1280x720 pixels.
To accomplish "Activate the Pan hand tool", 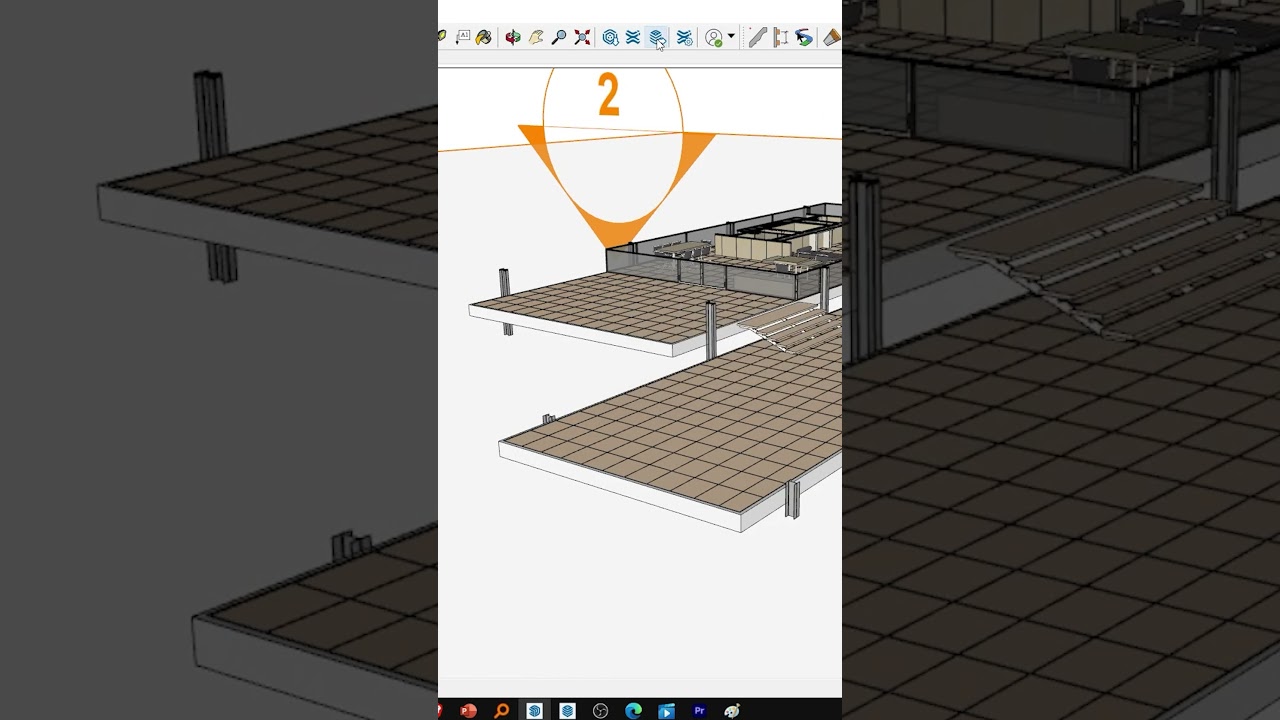I will [x=536, y=37].
